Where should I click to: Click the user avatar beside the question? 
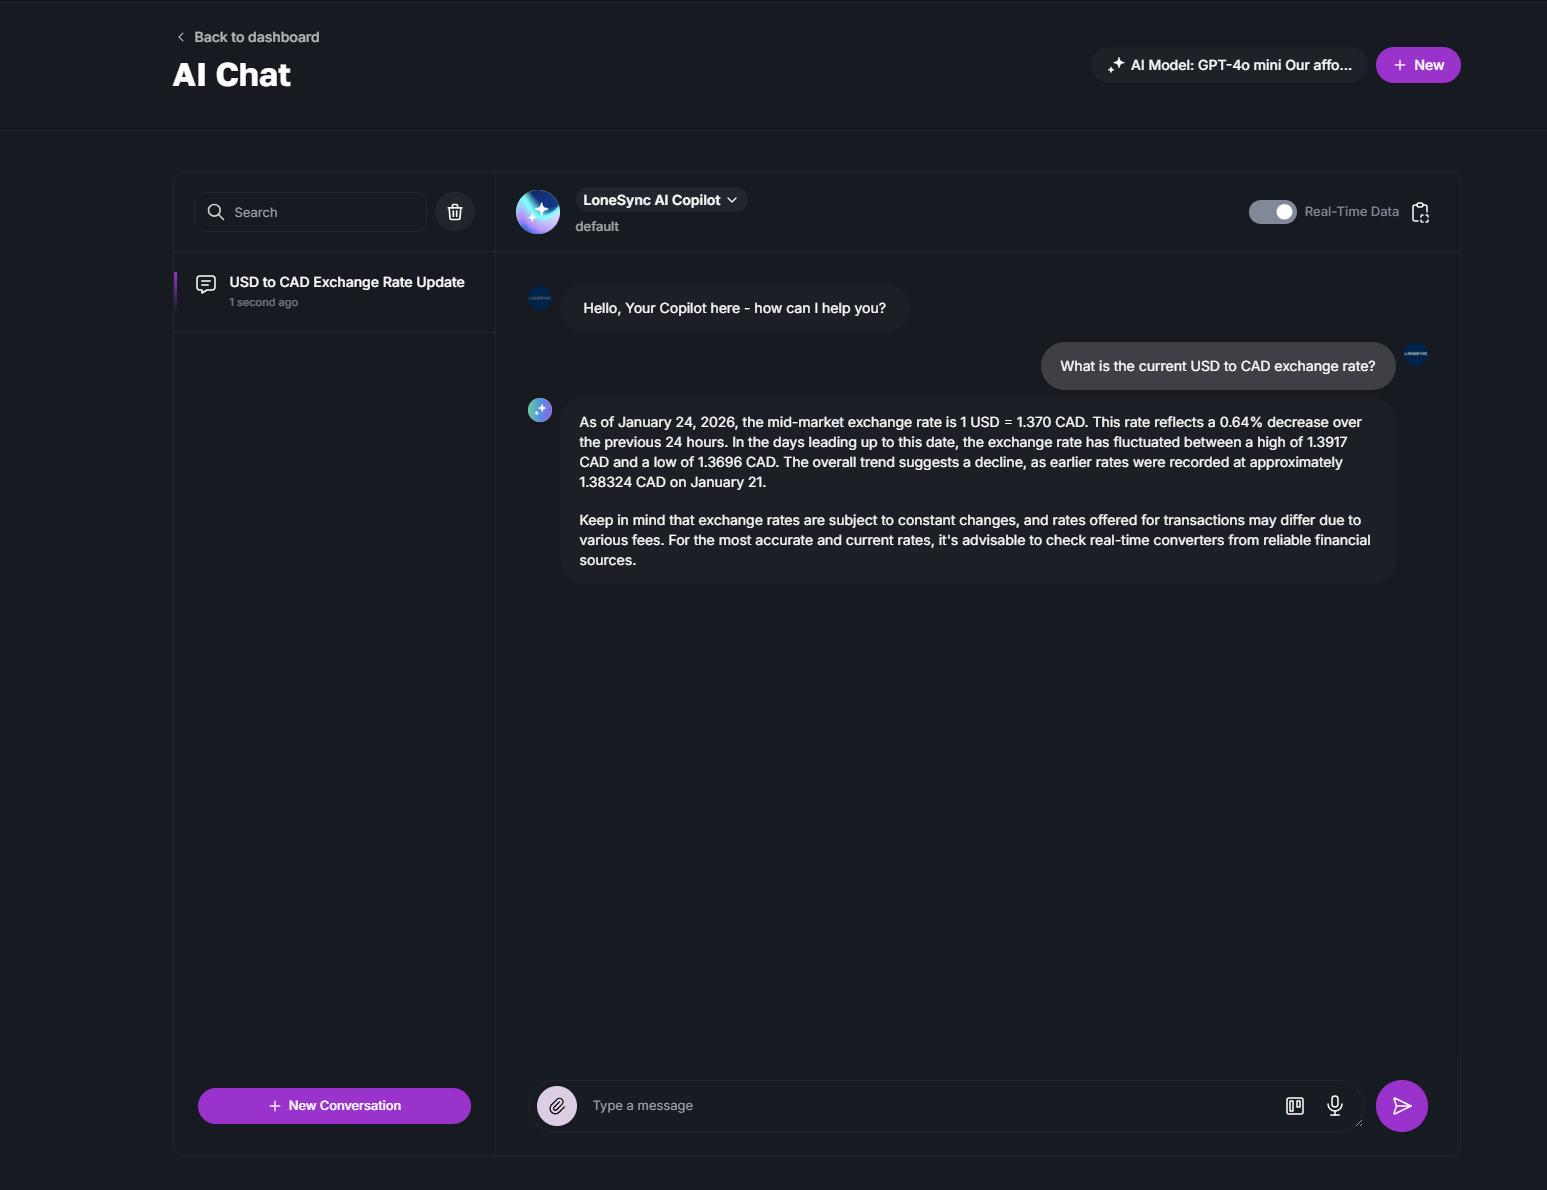[x=1416, y=354]
